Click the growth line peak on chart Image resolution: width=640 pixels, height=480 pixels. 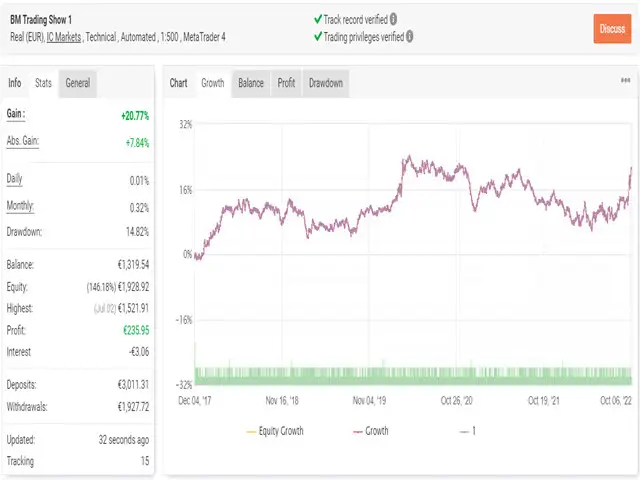tap(407, 158)
